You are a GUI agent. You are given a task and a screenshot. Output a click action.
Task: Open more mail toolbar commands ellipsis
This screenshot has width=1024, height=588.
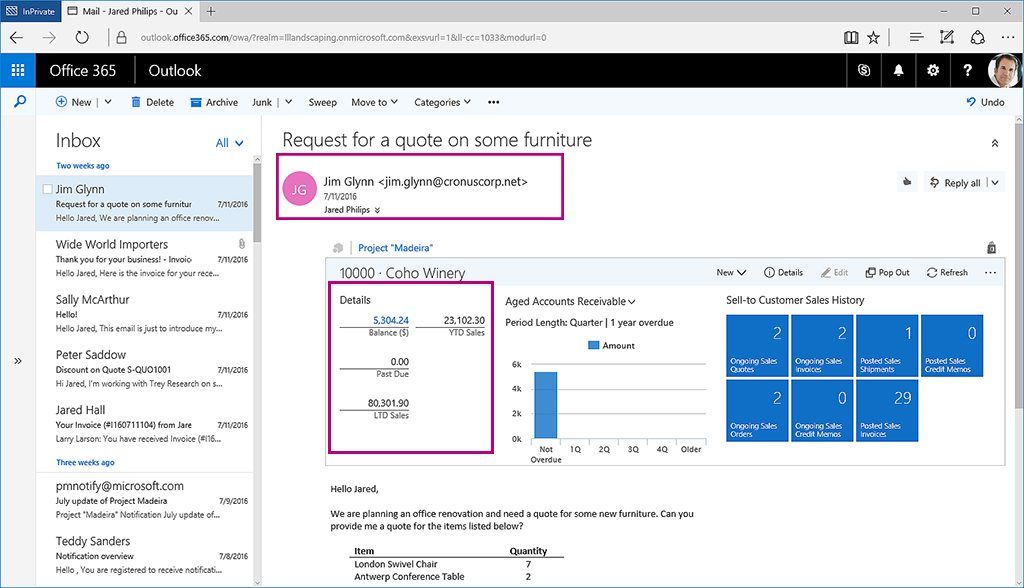click(493, 102)
